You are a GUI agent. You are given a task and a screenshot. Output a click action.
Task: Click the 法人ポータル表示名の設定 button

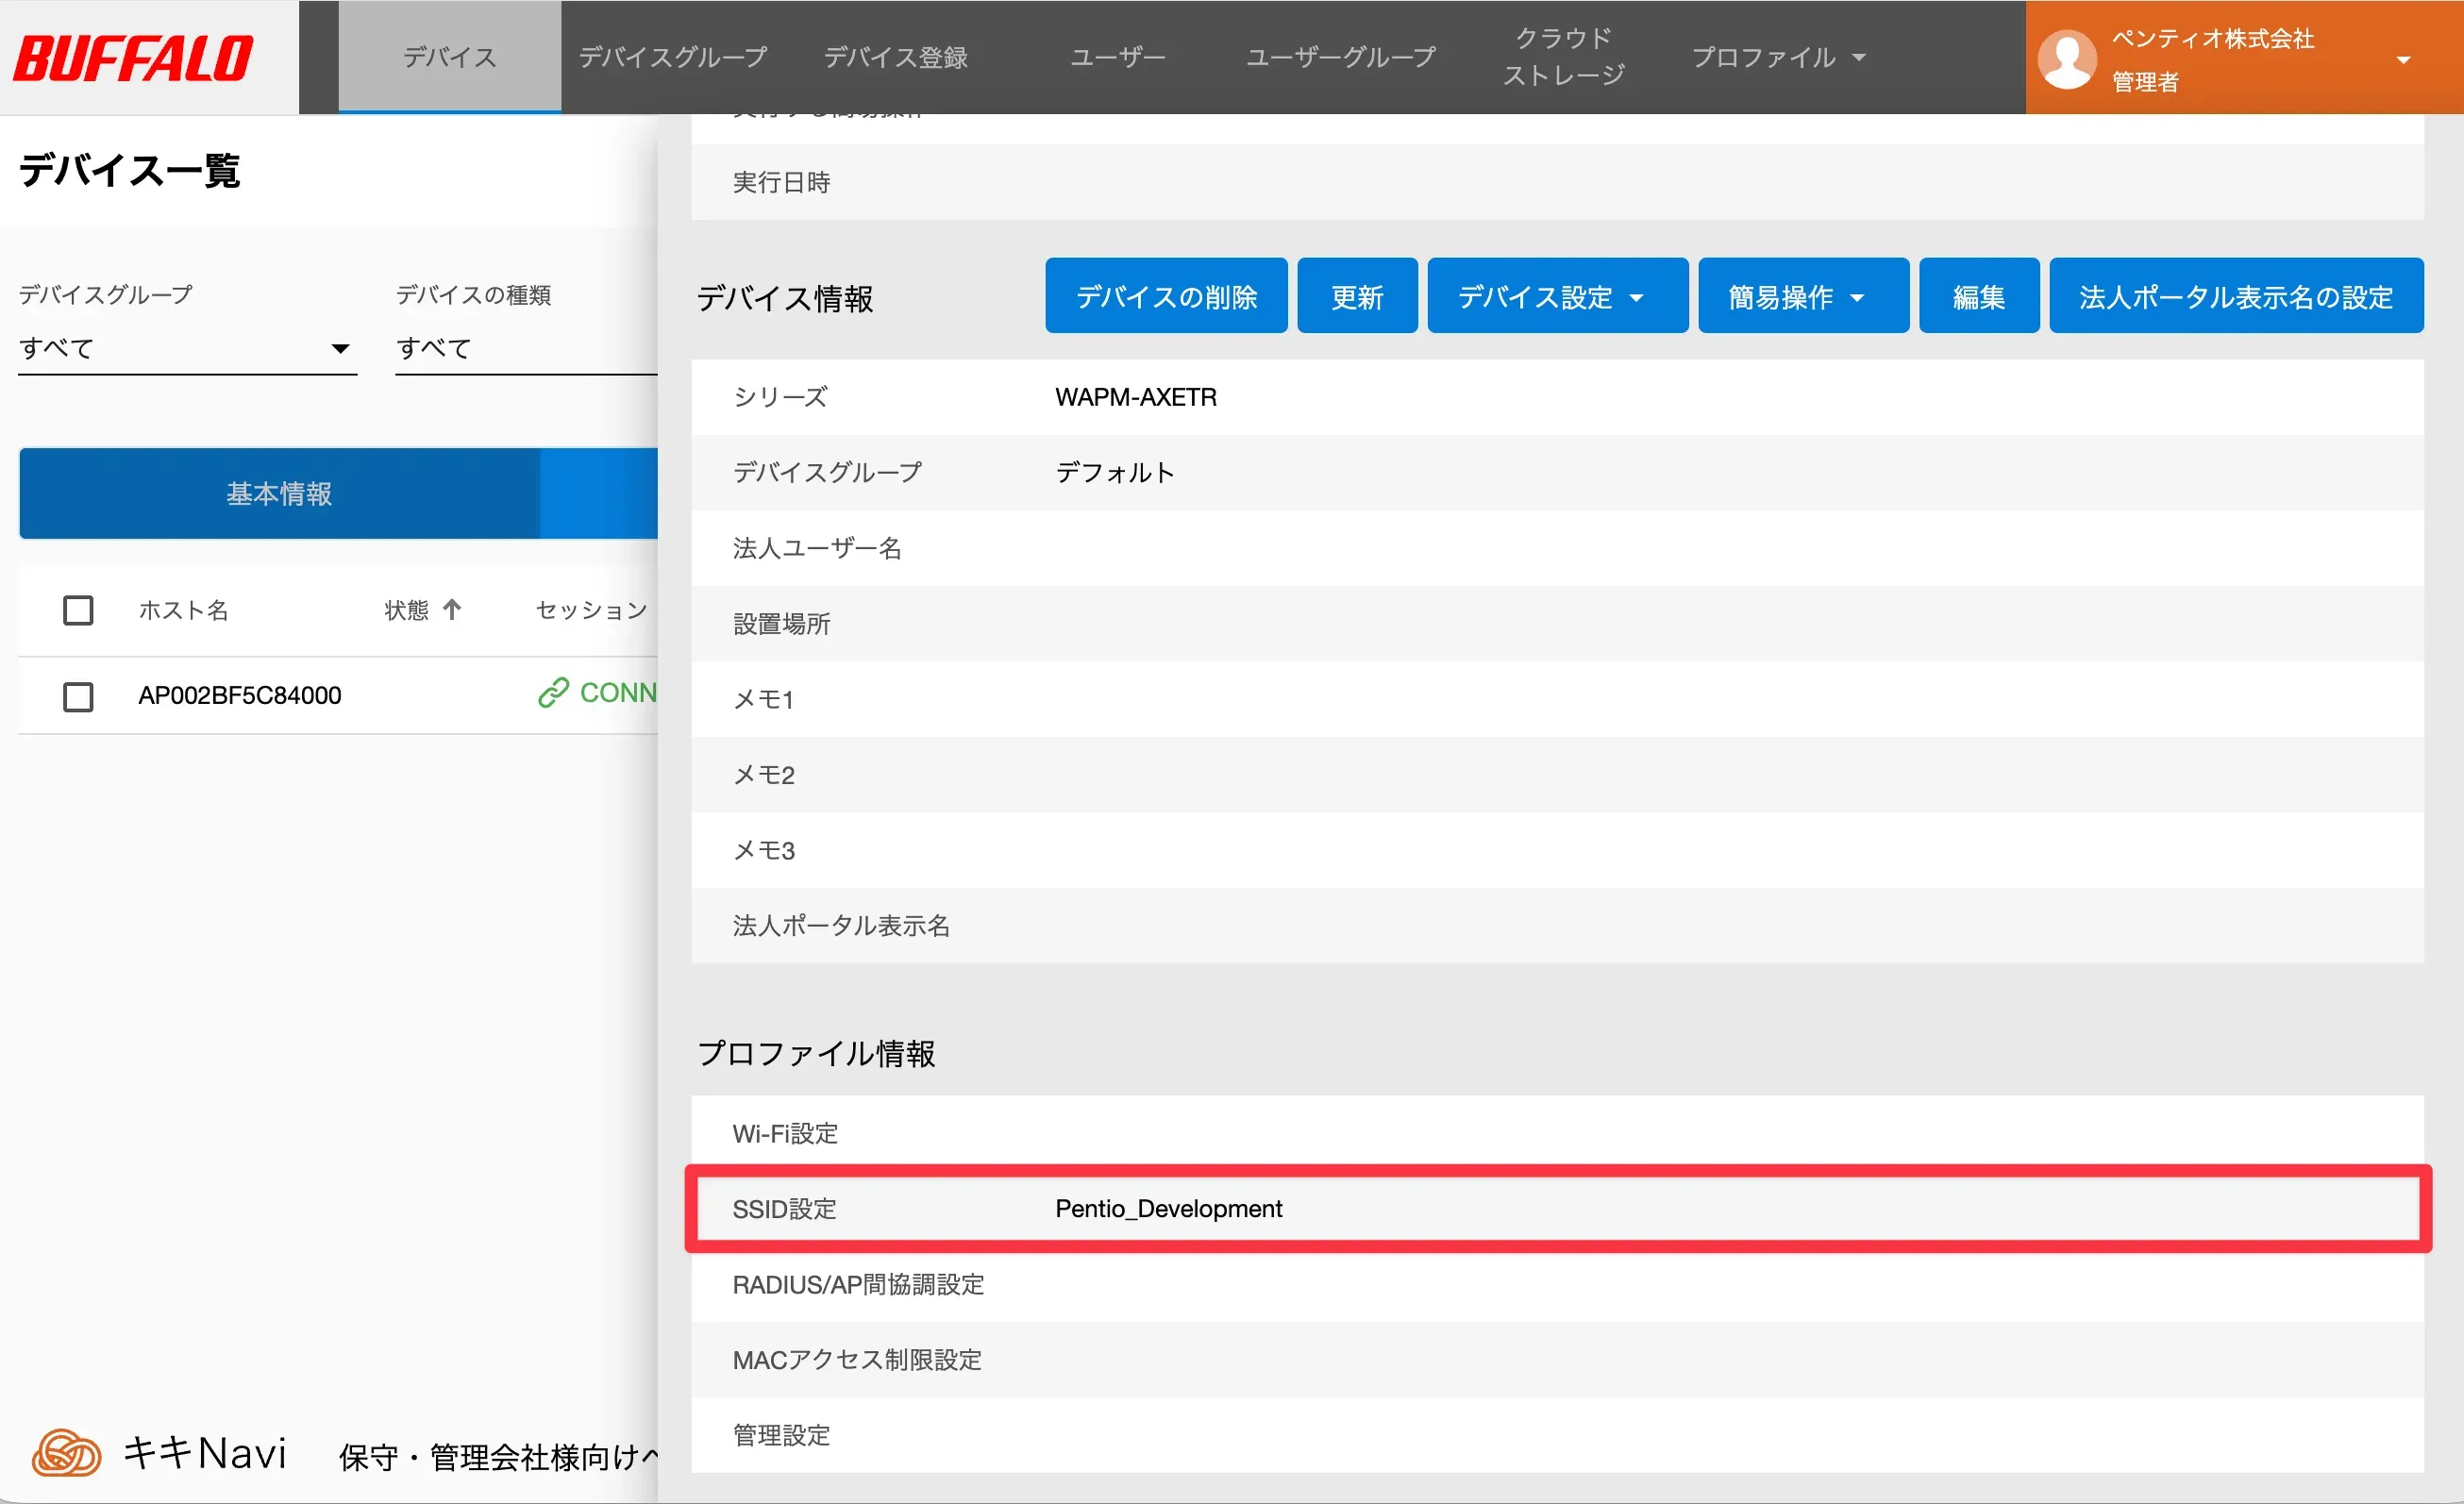[2235, 296]
